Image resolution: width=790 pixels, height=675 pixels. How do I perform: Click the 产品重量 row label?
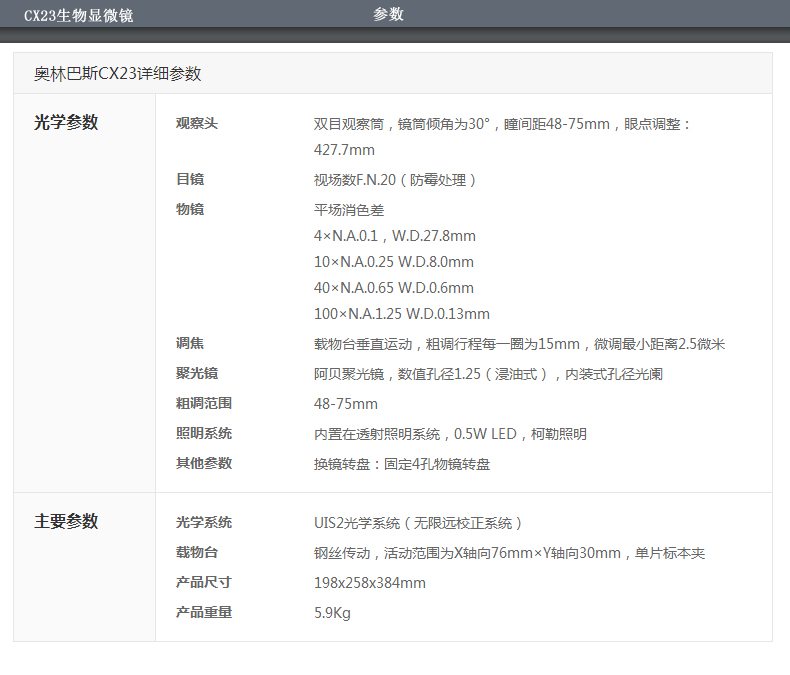coord(204,612)
